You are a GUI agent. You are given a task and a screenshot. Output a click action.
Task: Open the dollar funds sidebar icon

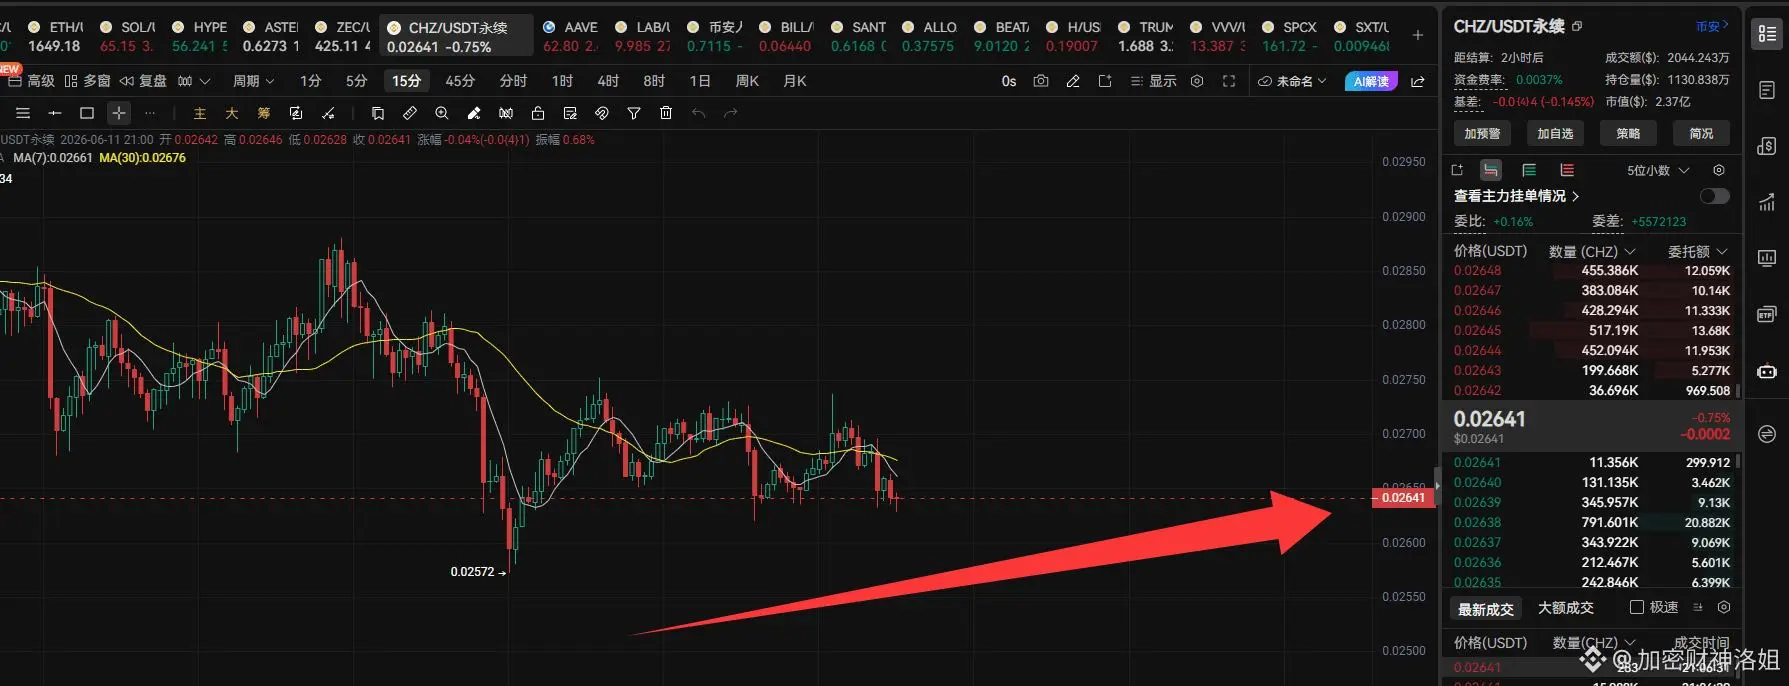pos(1767,146)
